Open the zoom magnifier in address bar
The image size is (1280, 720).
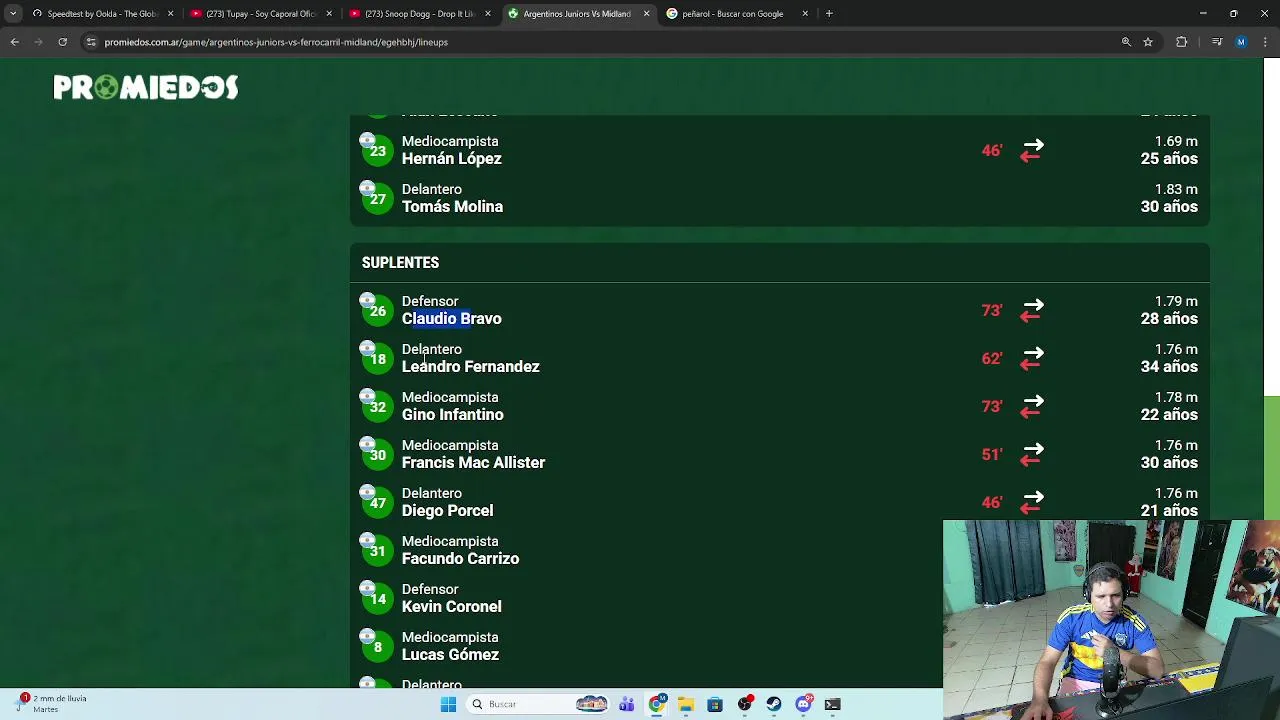(1126, 42)
